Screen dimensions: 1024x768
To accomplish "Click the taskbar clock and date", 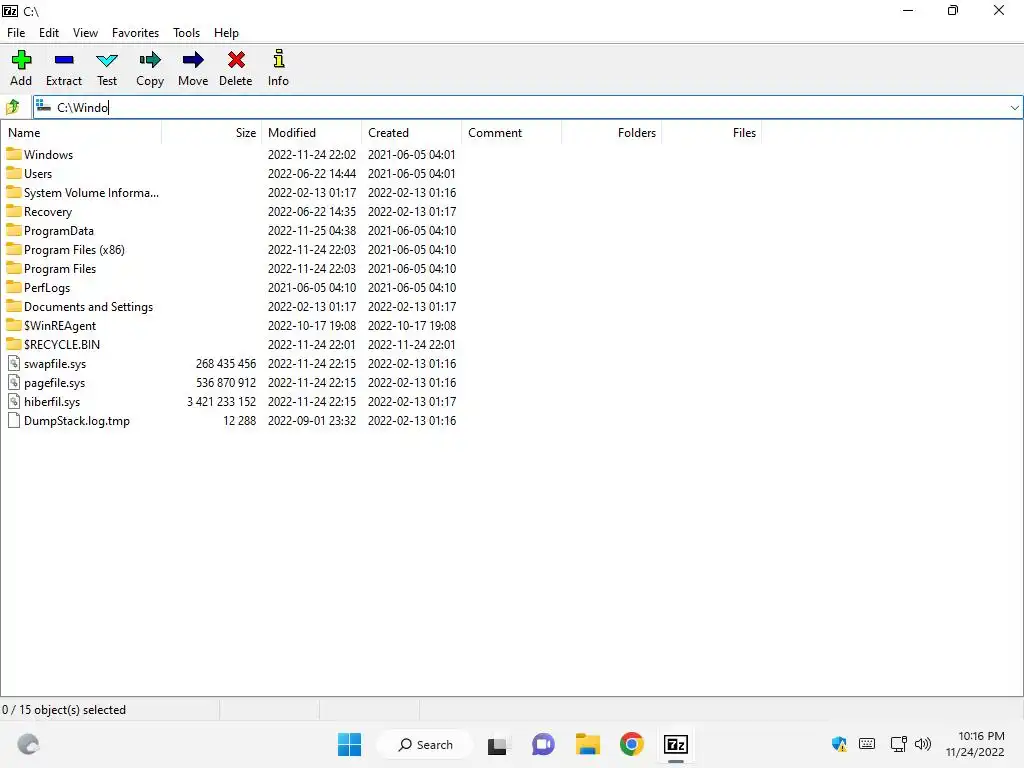I will [x=975, y=744].
